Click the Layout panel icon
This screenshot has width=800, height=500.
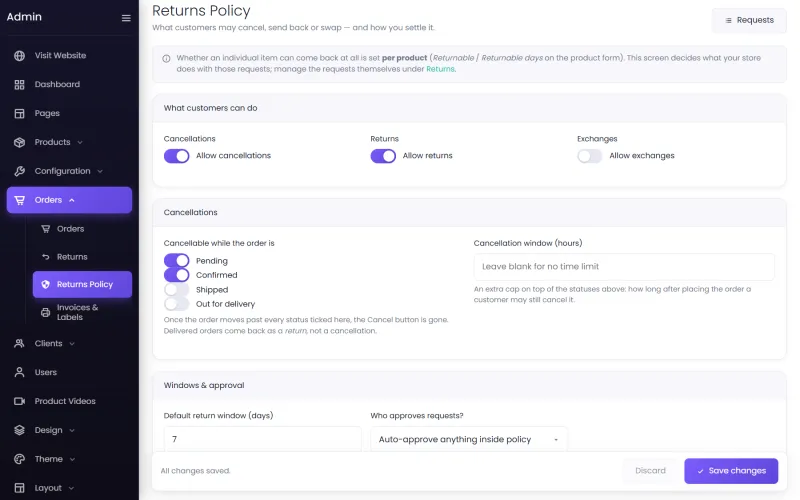pyautogui.click(x=19, y=488)
